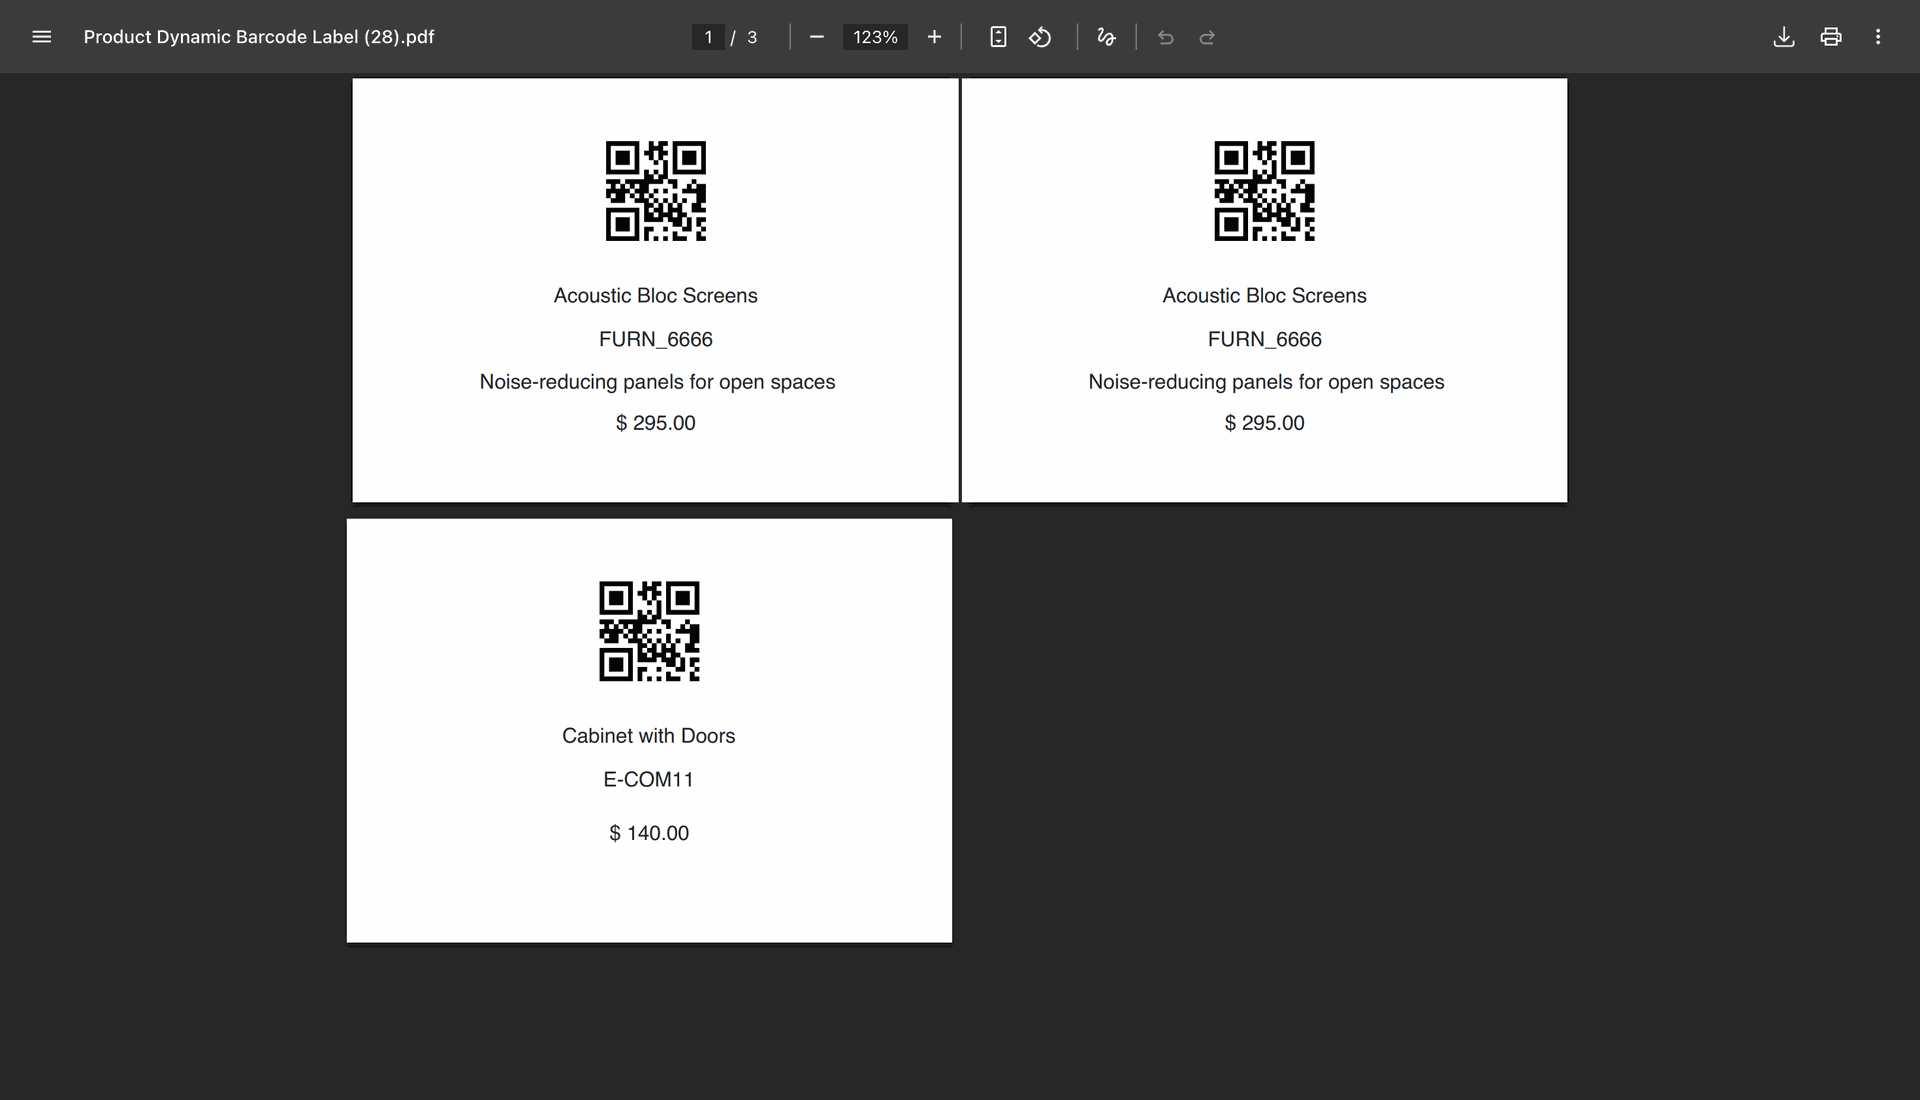Image resolution: width=1920 pixels, height=1100 pixels.
Task: Open the sidebar menu (hamburger icon)
Action: (41, 37)
